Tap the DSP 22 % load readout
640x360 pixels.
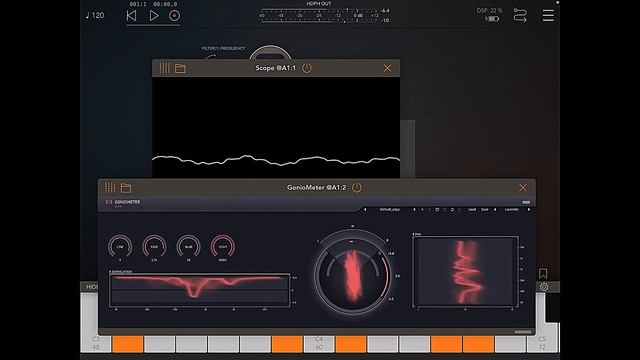coord(489,11)
